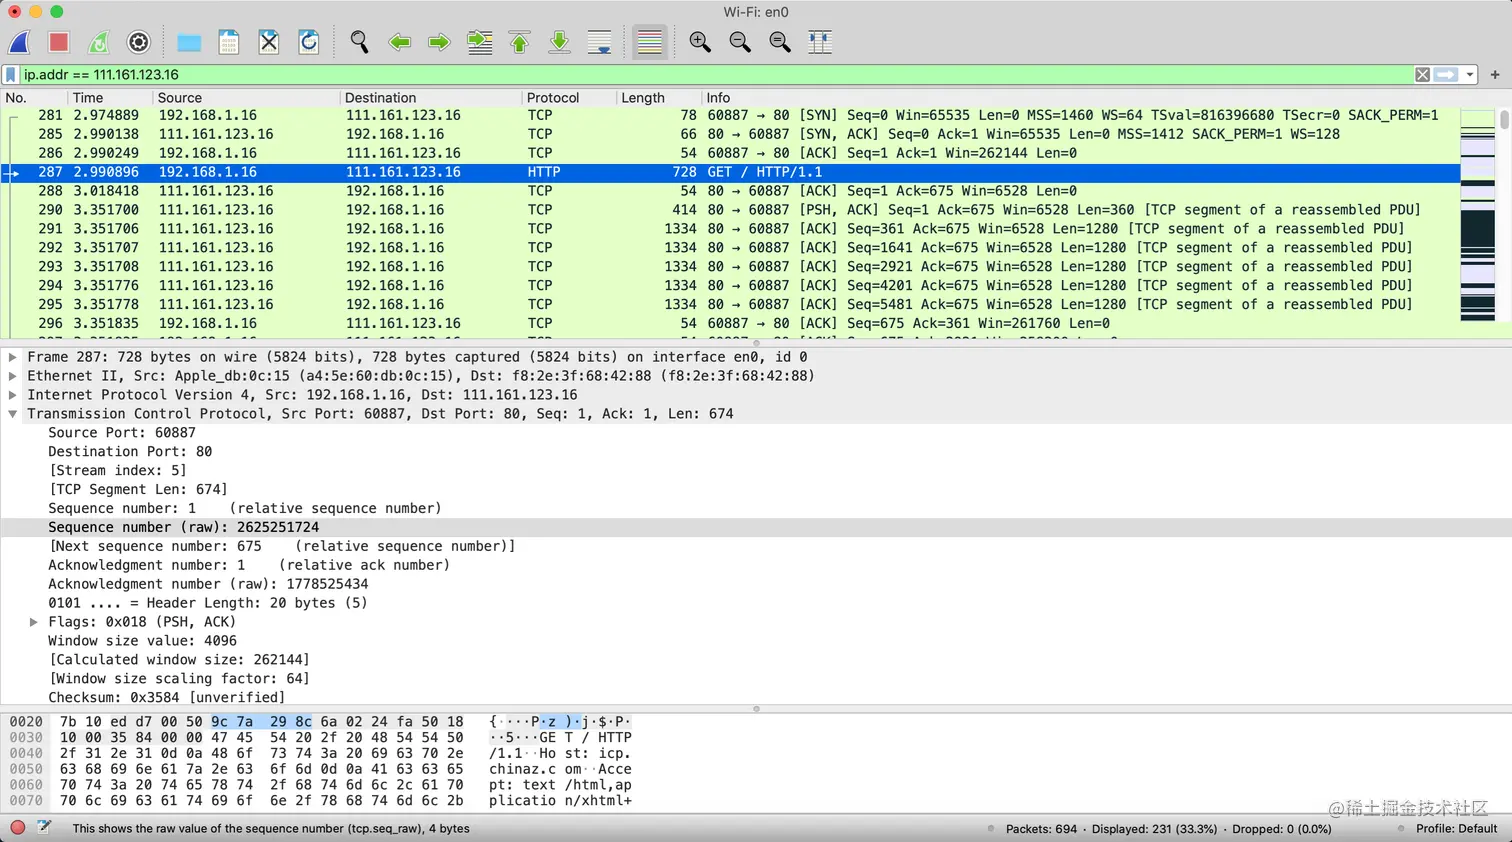Sort packets by the Source column
Screen dimensions: 1512x842
click(246, 98)
